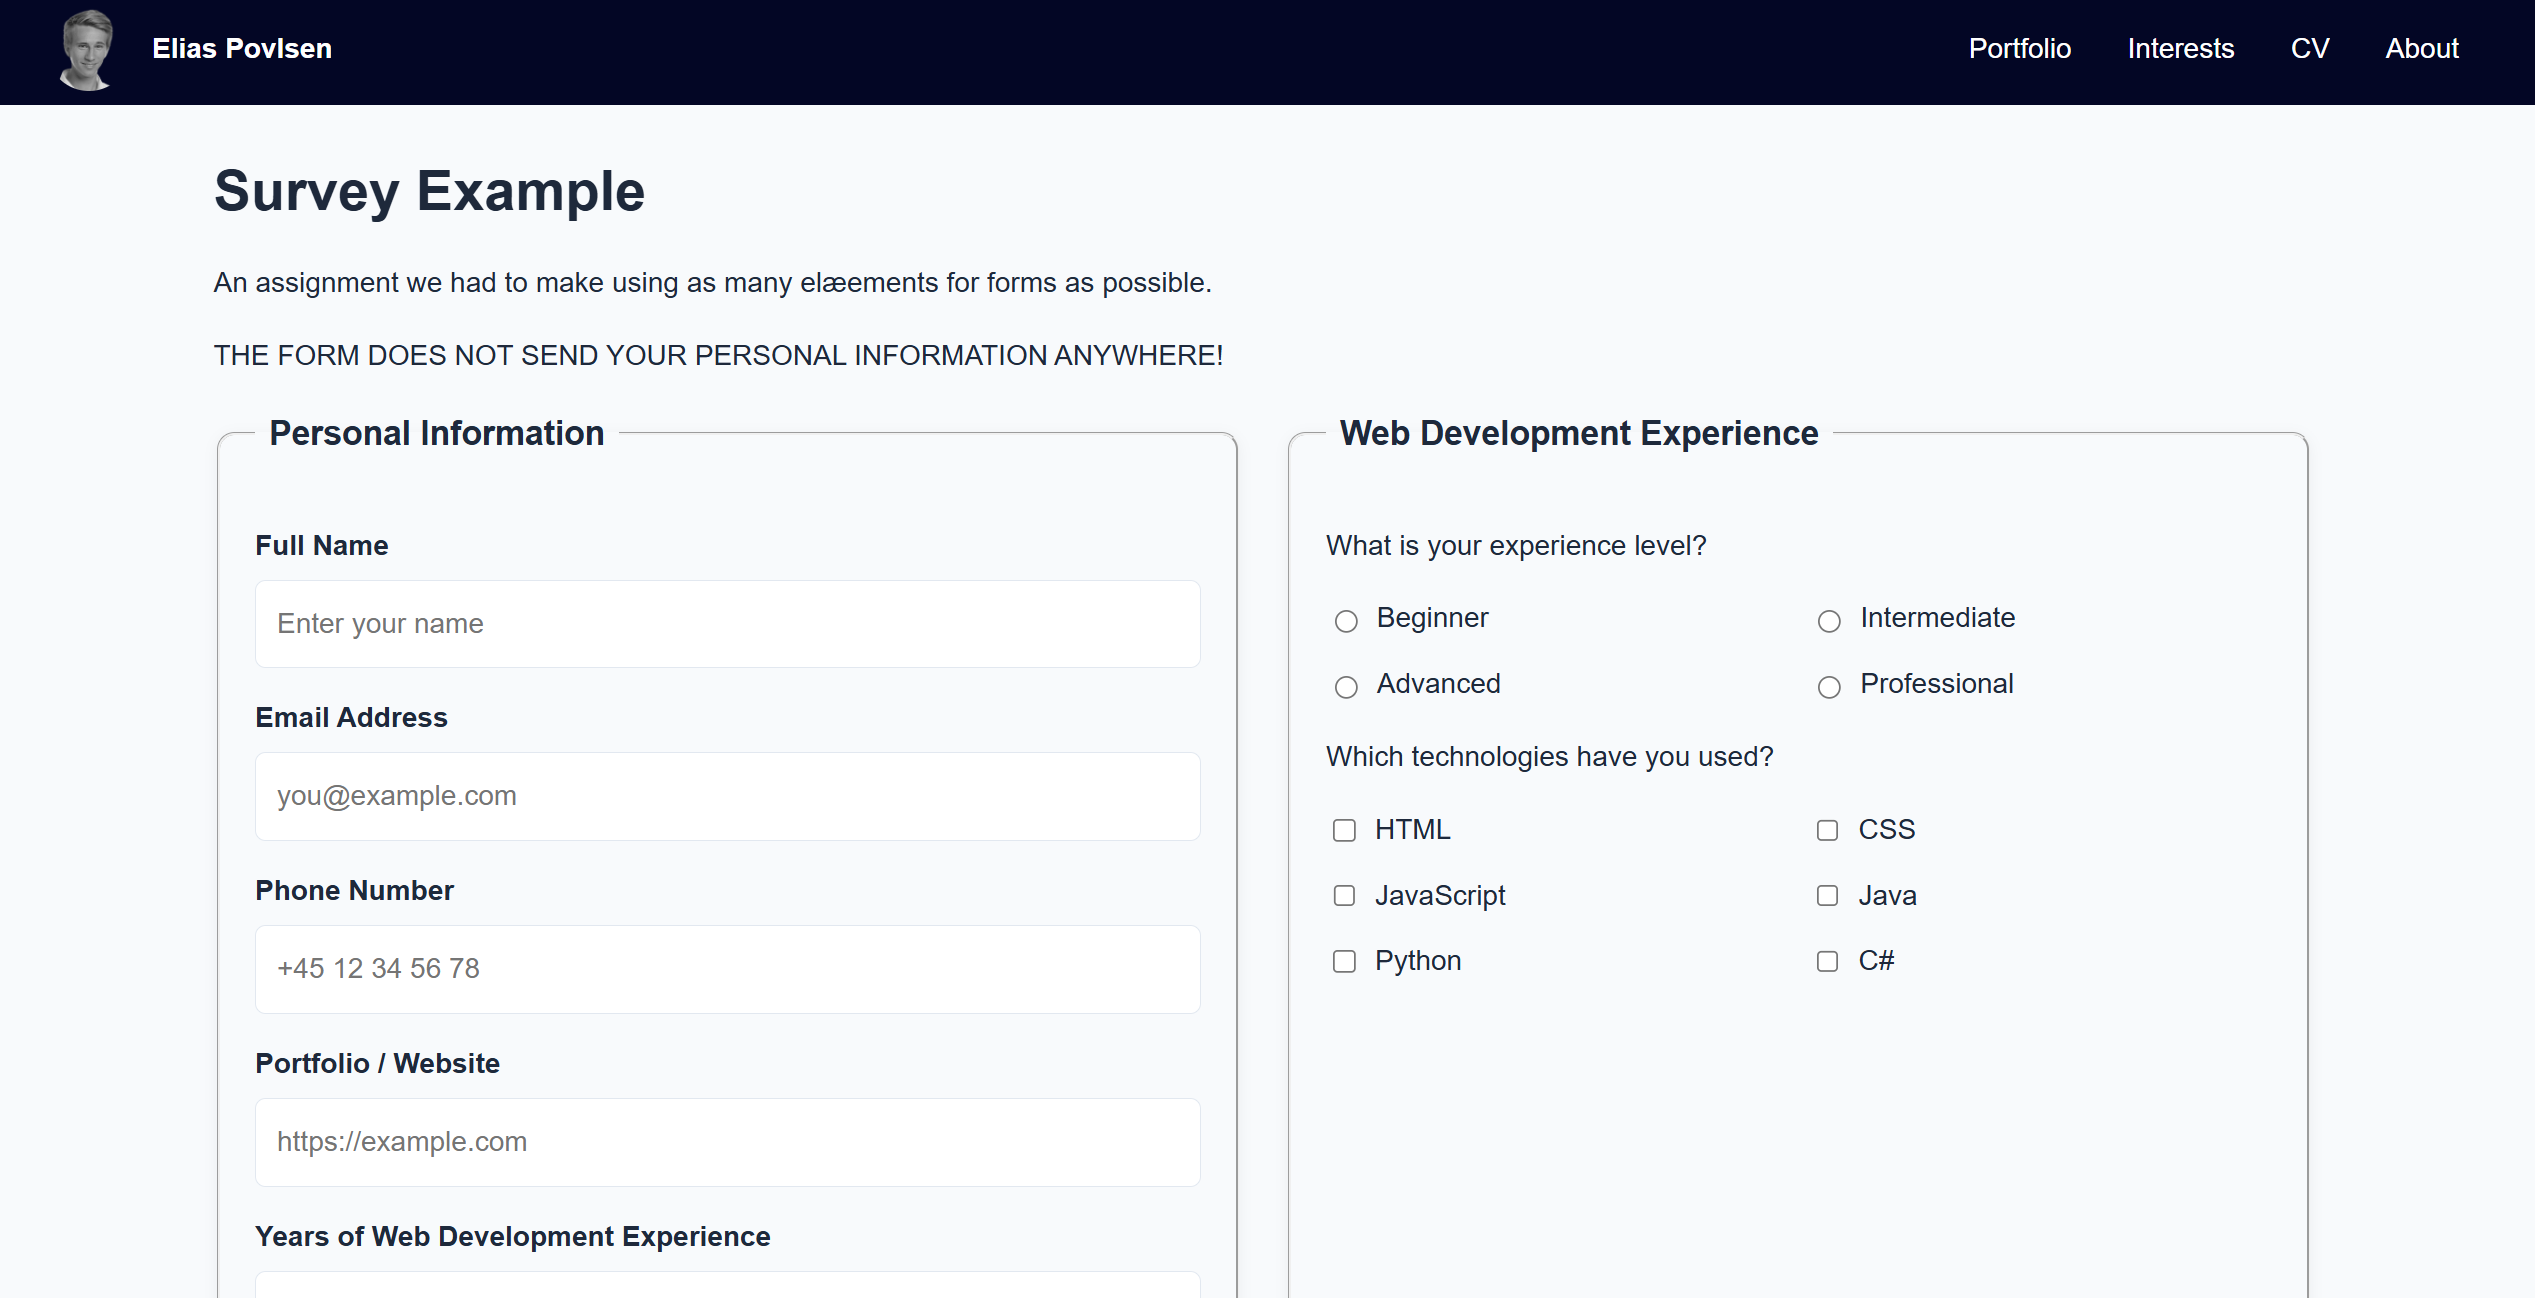Open the About page
The image size is (2535, 1298).
click(x=2421, y=49)
